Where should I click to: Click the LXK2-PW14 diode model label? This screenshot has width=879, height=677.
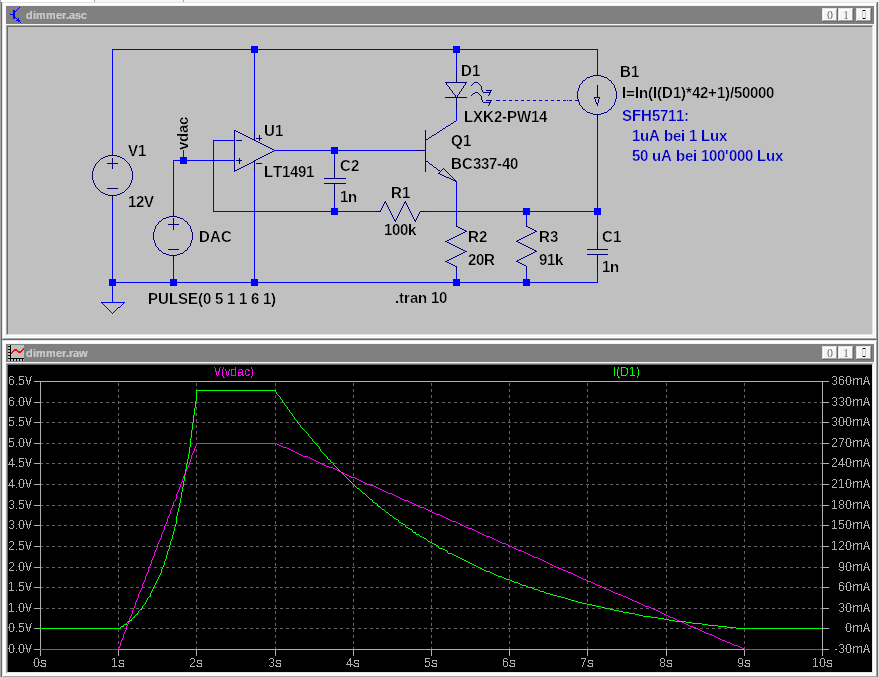click(505, 117)
